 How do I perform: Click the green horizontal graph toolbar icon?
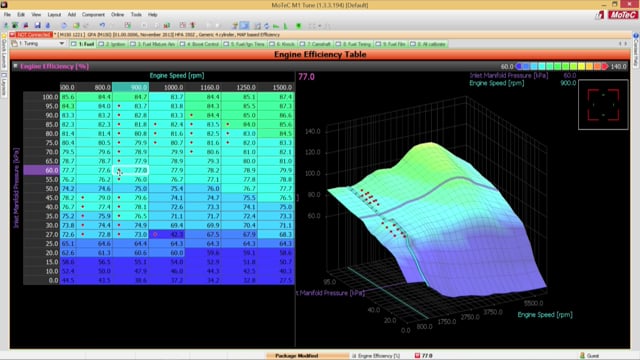point(276,26)
